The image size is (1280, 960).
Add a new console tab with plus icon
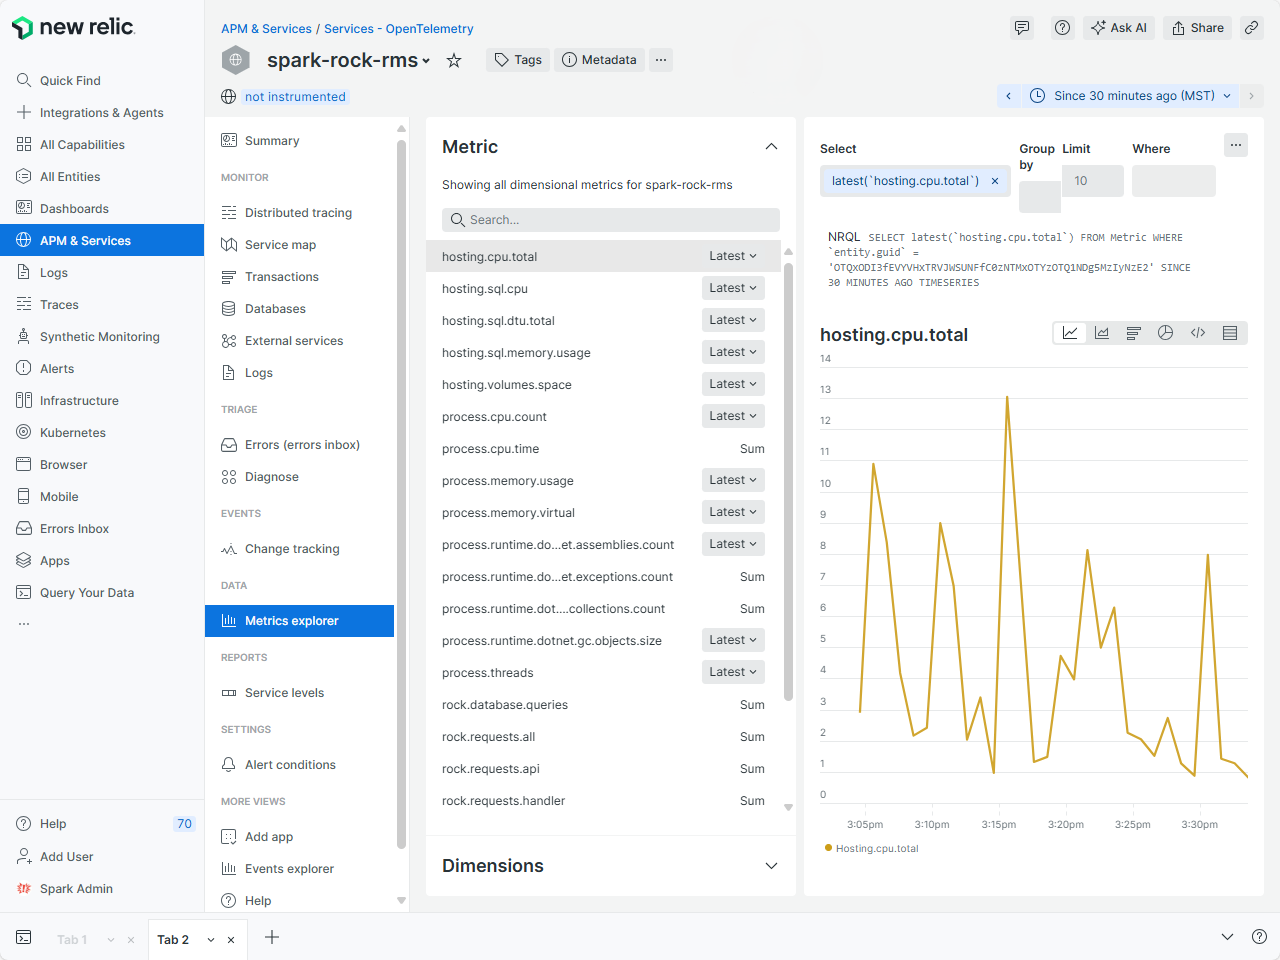(x=272, y=937)
